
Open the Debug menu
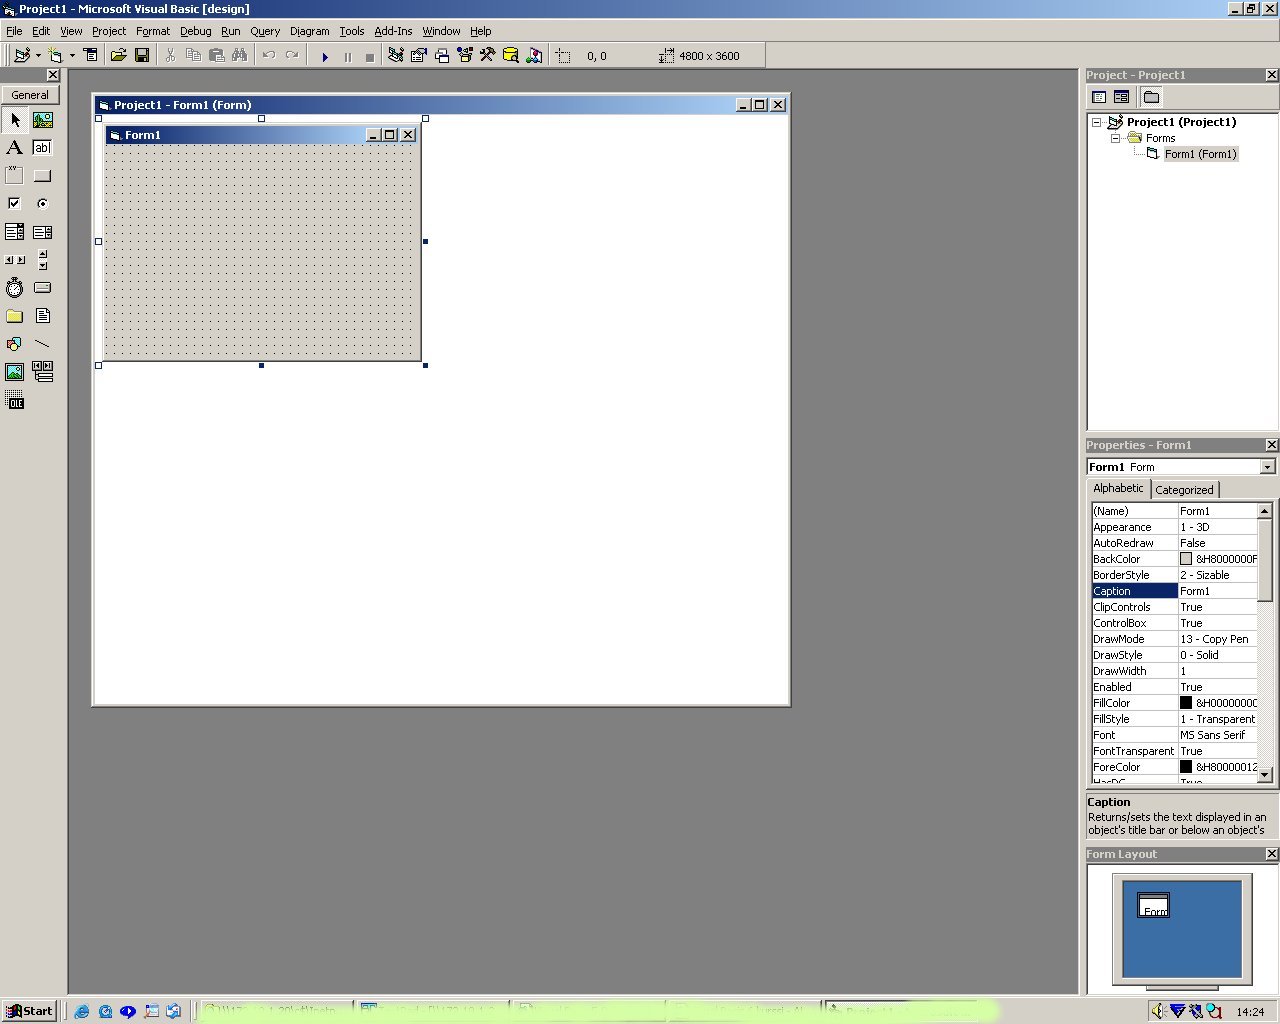tap(196, 31)
